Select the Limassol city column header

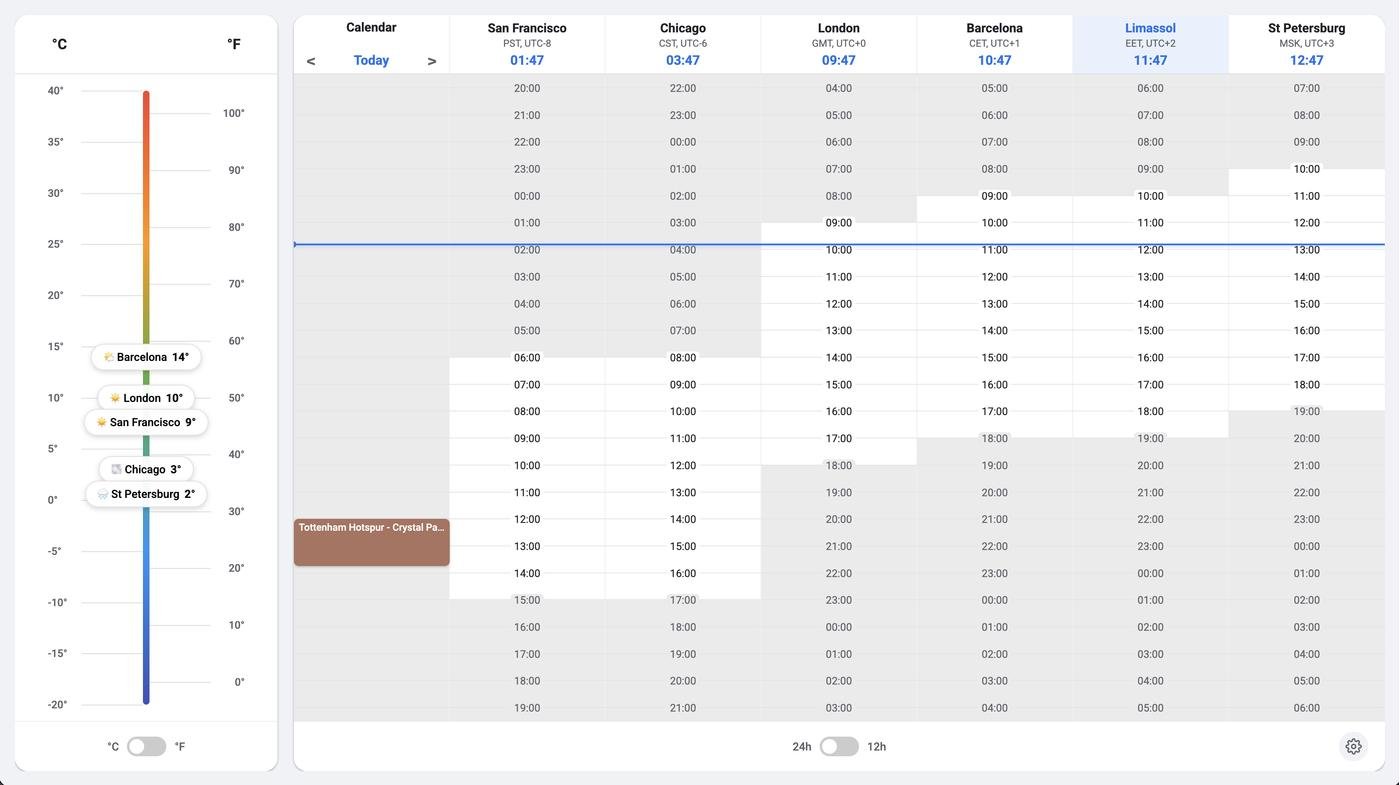[1150, 44]
